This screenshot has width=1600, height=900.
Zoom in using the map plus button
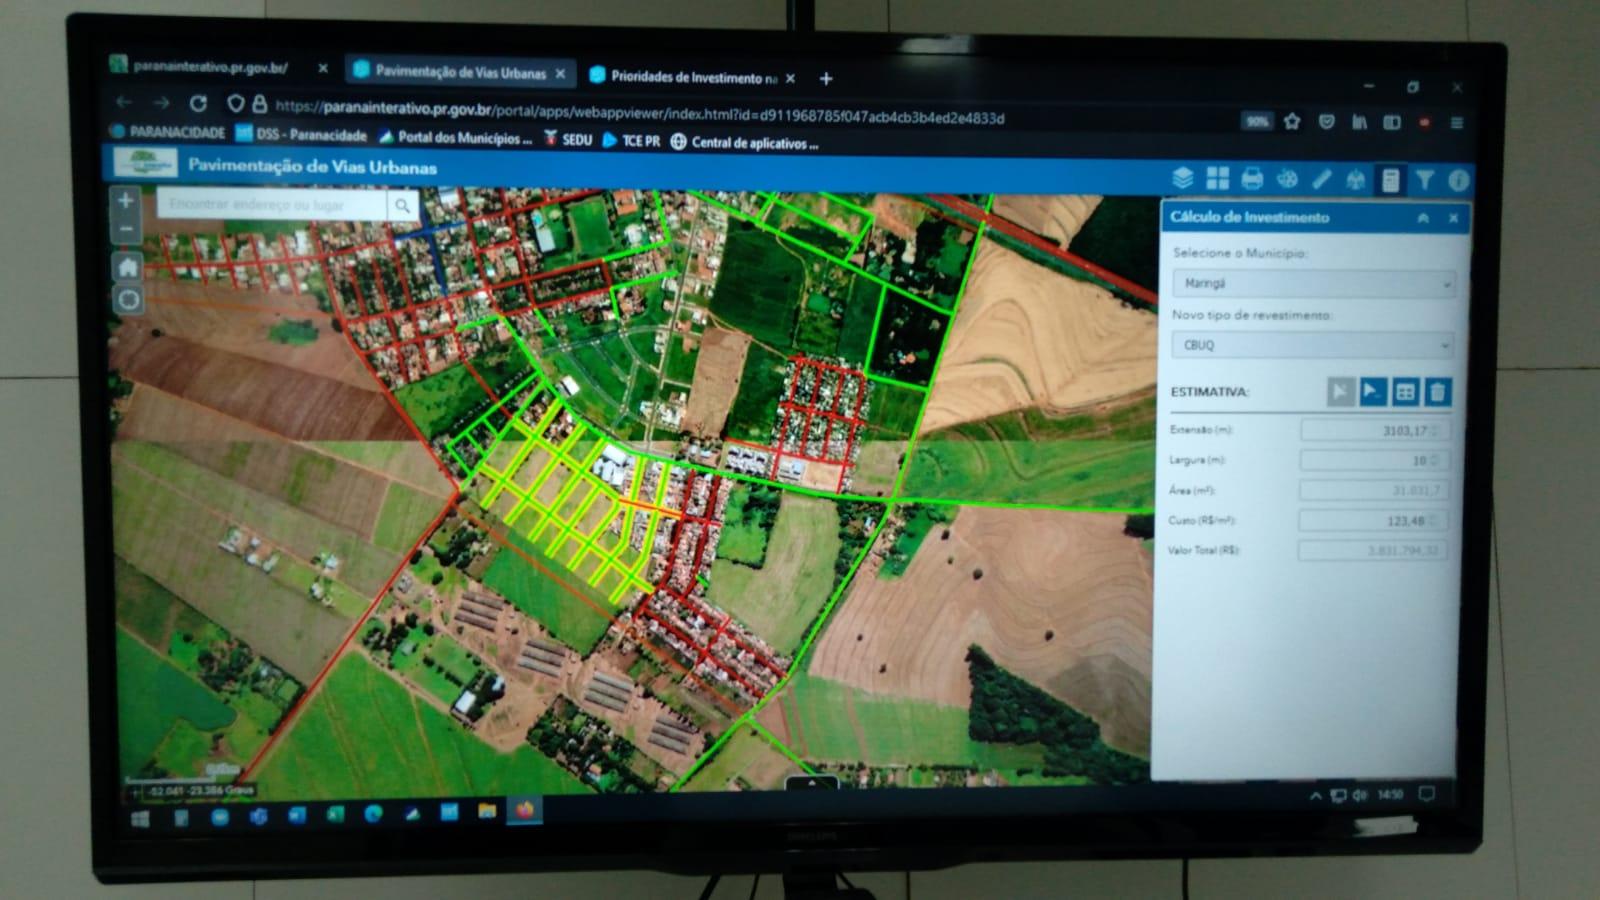tap(126, 201)
